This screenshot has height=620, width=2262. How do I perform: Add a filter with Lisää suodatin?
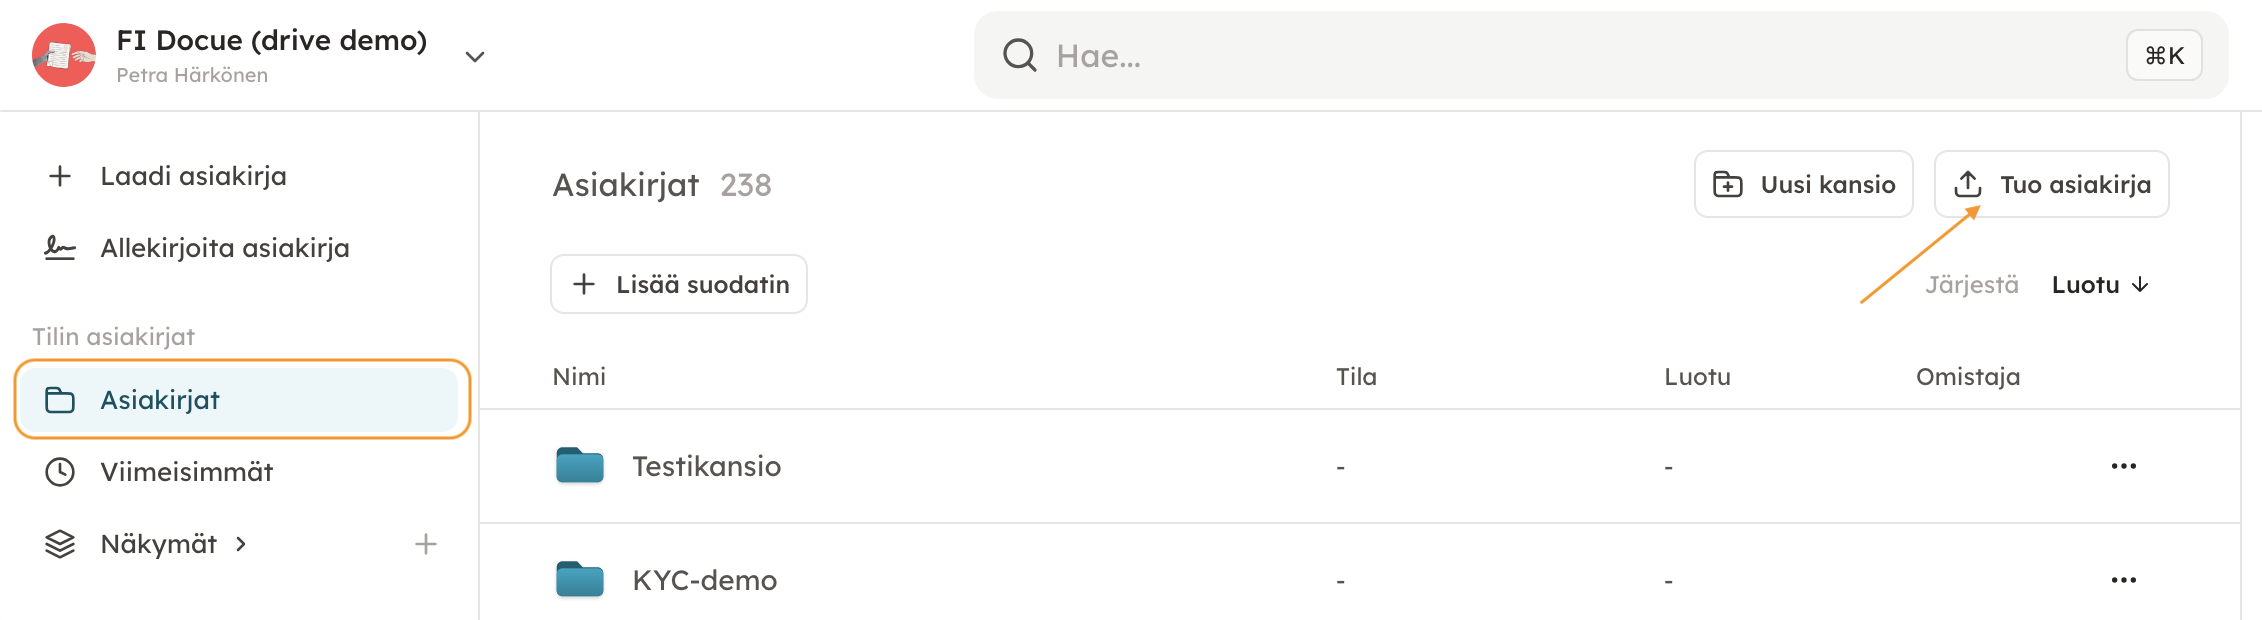(x=679, y=285)
